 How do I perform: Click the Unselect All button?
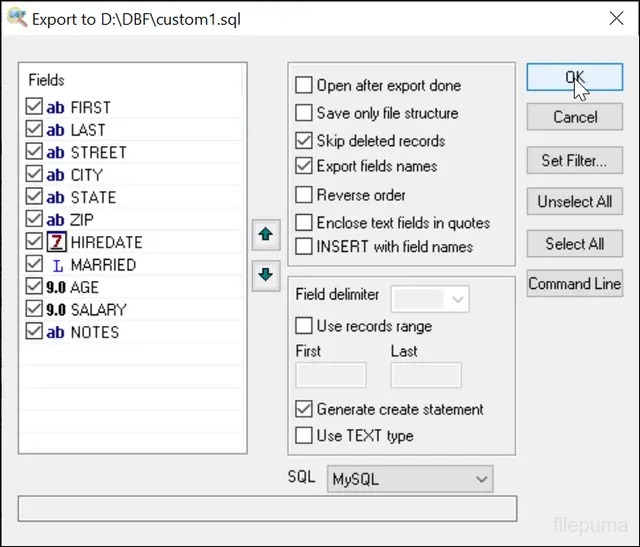574,201
